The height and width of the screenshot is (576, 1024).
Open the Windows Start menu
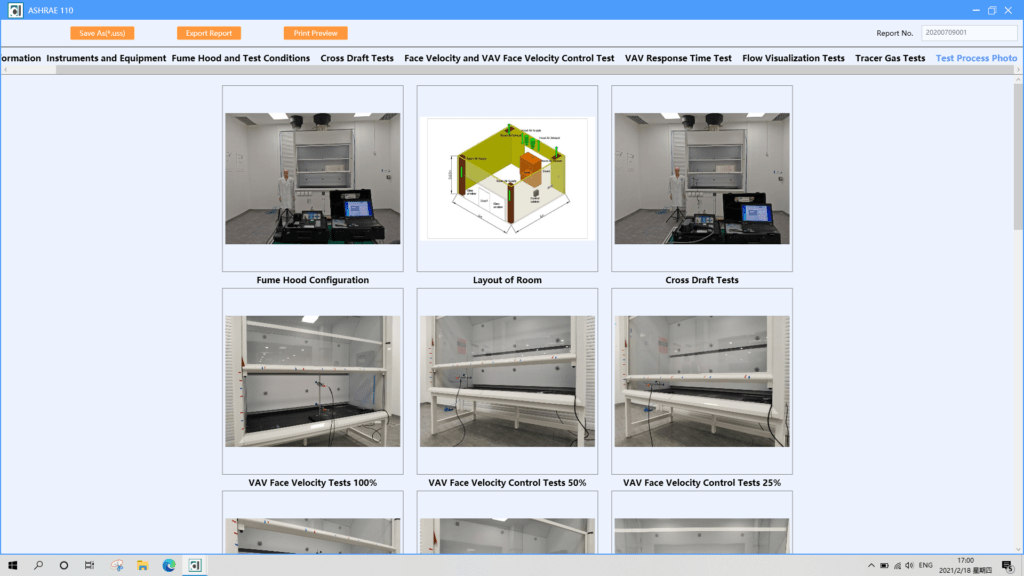click(x=13, y=565)
